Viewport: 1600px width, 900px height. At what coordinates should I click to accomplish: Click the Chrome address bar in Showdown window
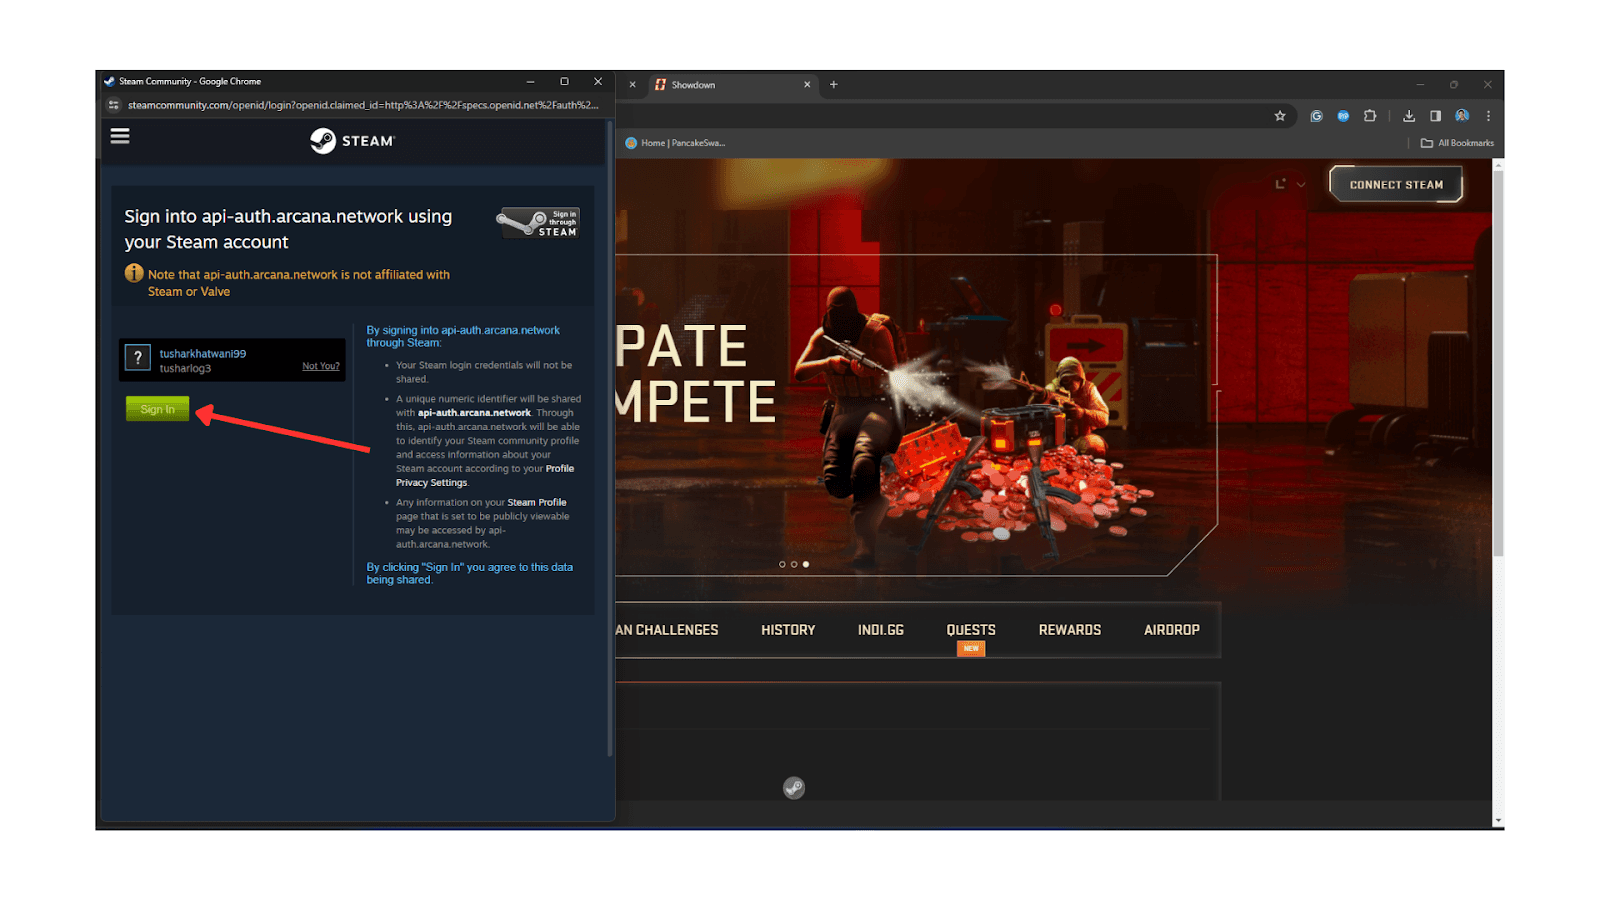pyautogui.click(x=940, y=116)
